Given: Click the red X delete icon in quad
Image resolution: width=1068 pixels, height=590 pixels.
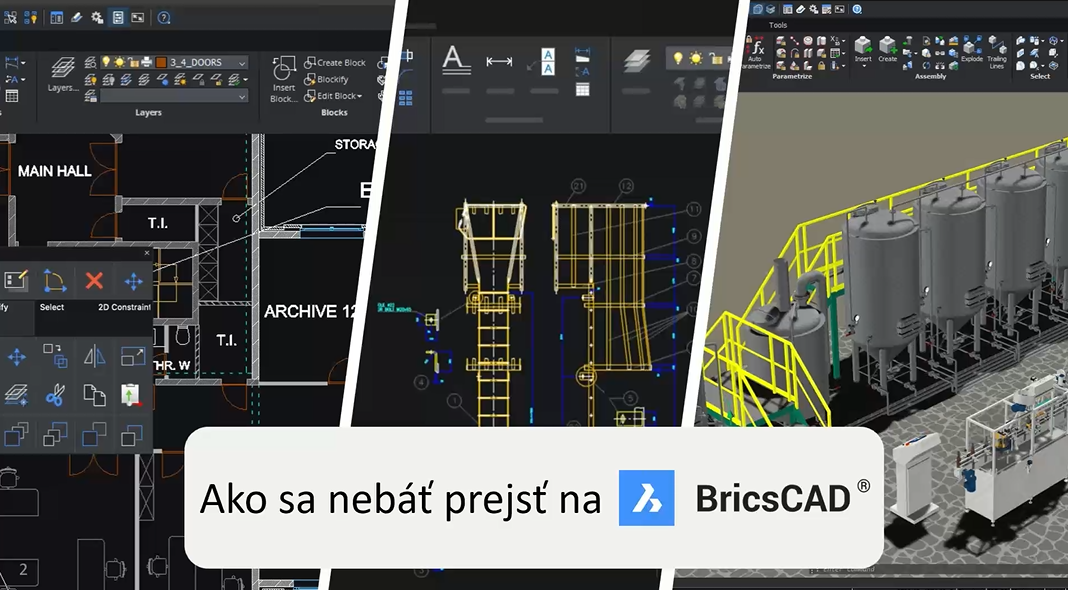Looking at the screenshot, I should [94, 281].
